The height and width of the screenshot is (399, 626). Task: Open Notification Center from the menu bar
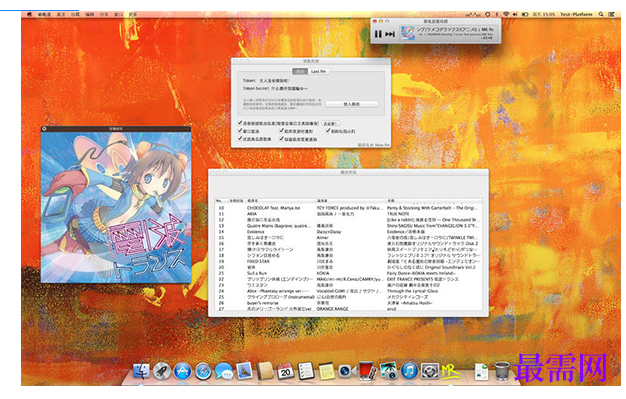(611, 14)
